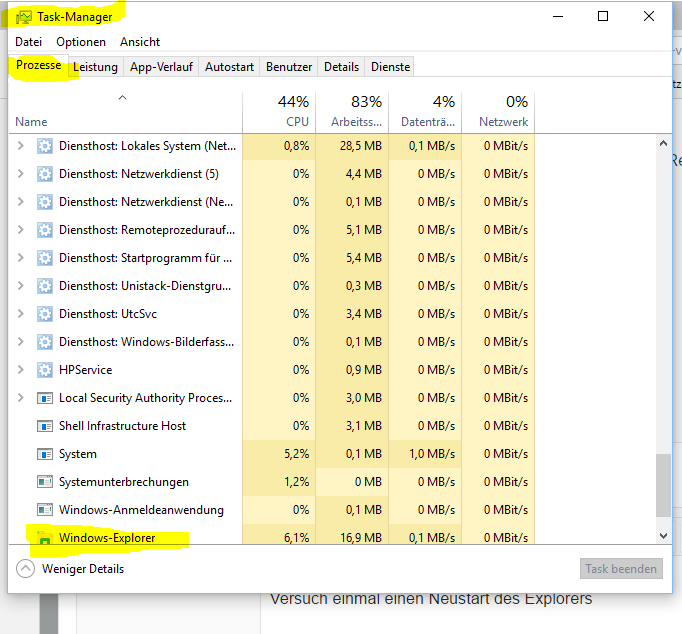Viewport: 682px width, 634px height.
Task: Click the Task beenden button
Action: [x=621, y=569]
